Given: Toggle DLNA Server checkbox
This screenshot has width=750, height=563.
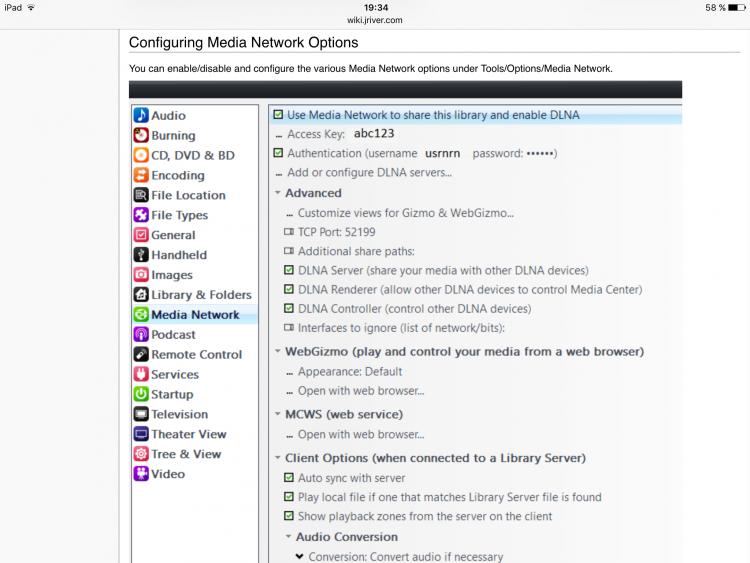Looking at the screenshot, I should (288, 270).
